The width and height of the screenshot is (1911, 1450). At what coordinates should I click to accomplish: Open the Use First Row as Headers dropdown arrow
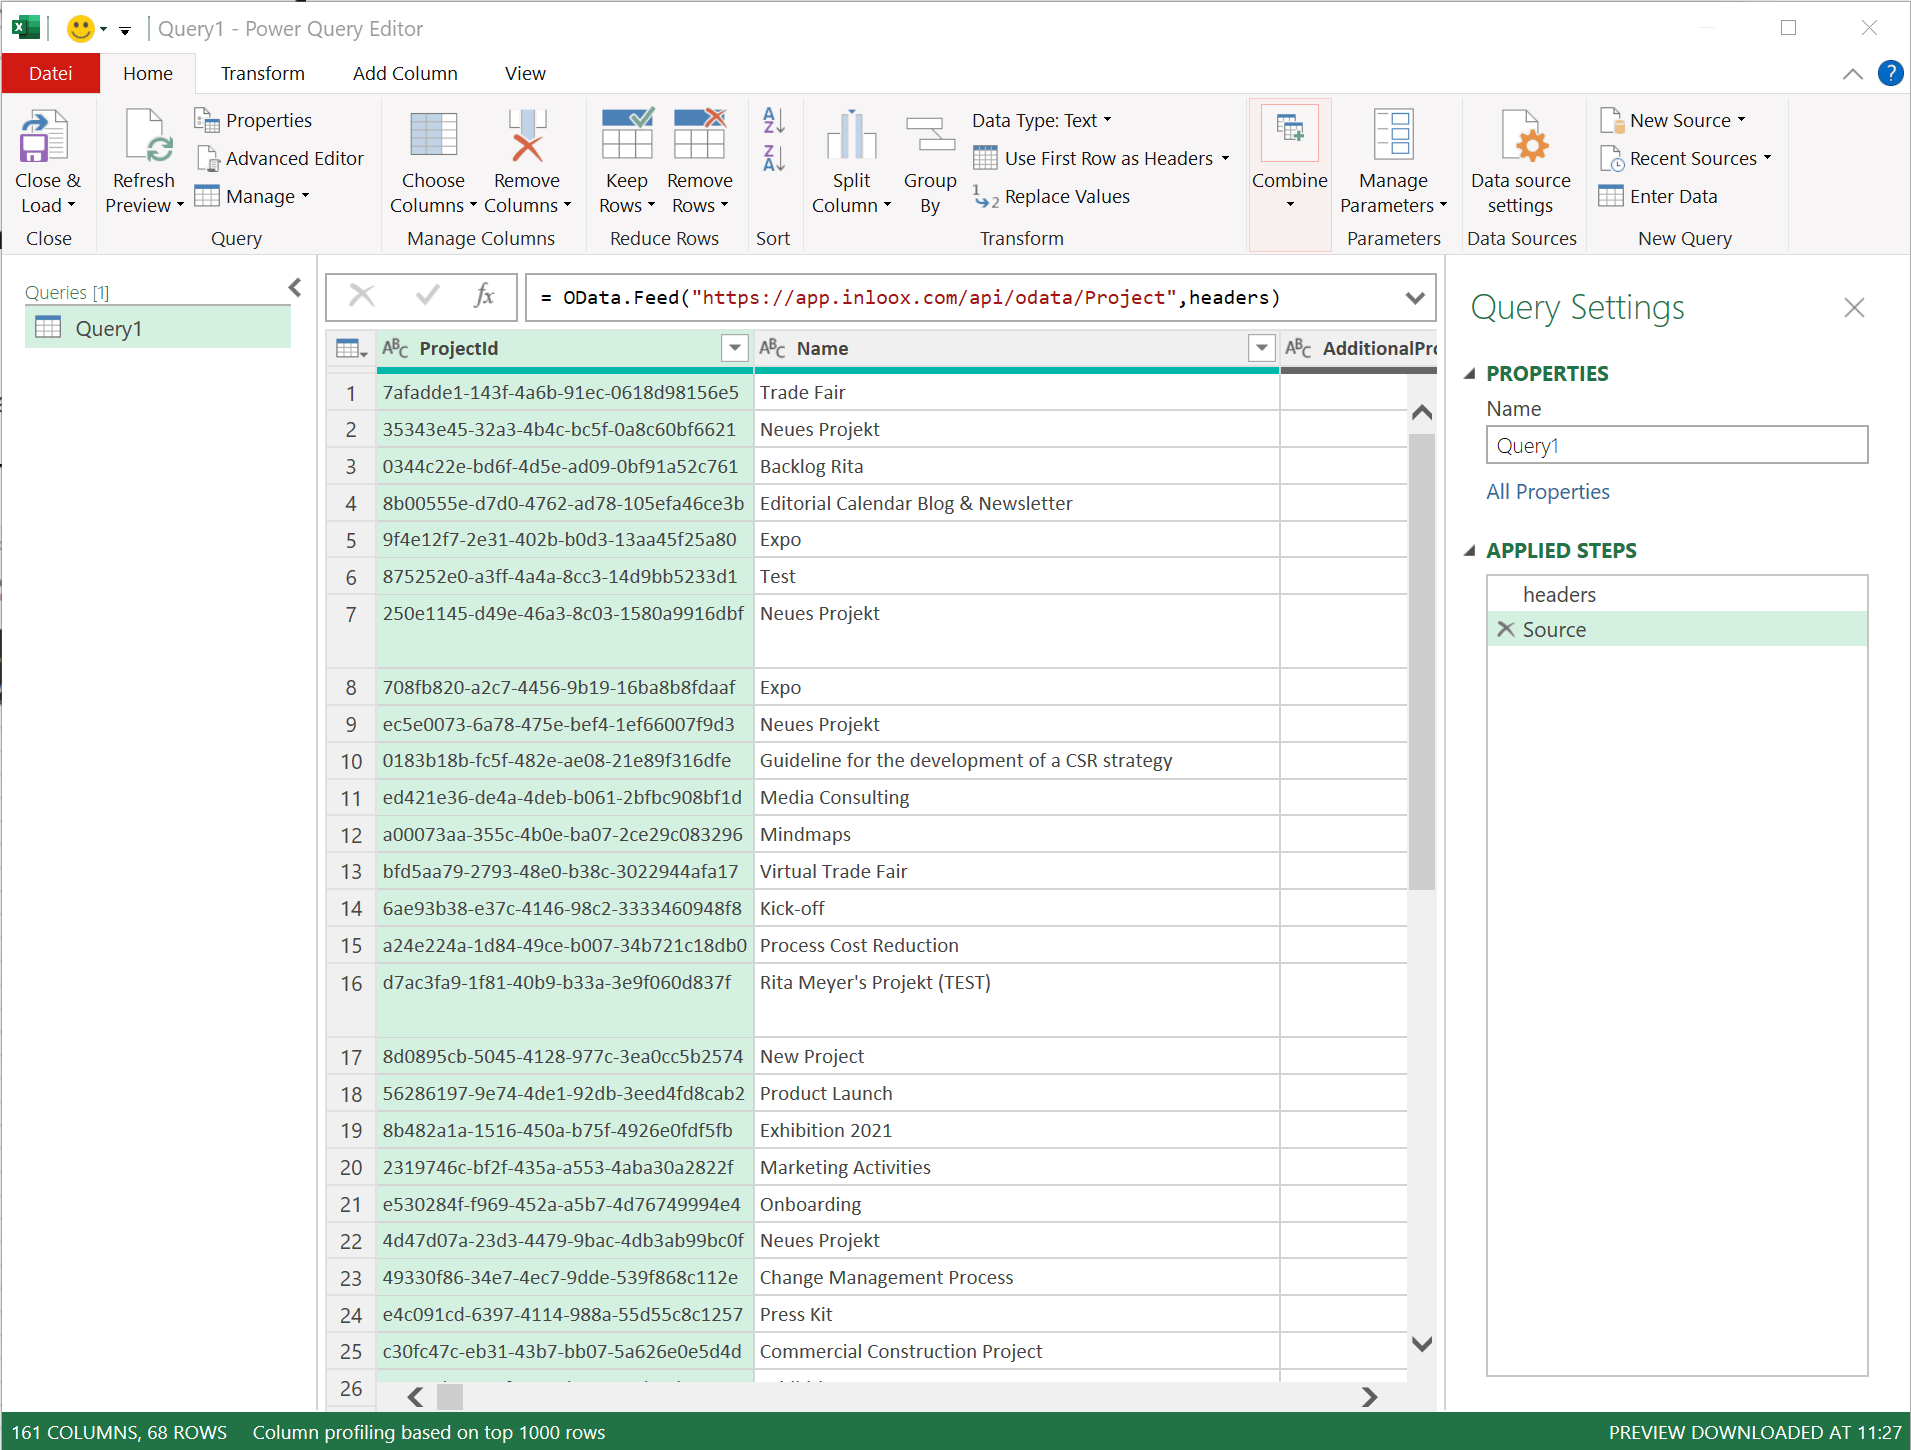coord(1225,158)
